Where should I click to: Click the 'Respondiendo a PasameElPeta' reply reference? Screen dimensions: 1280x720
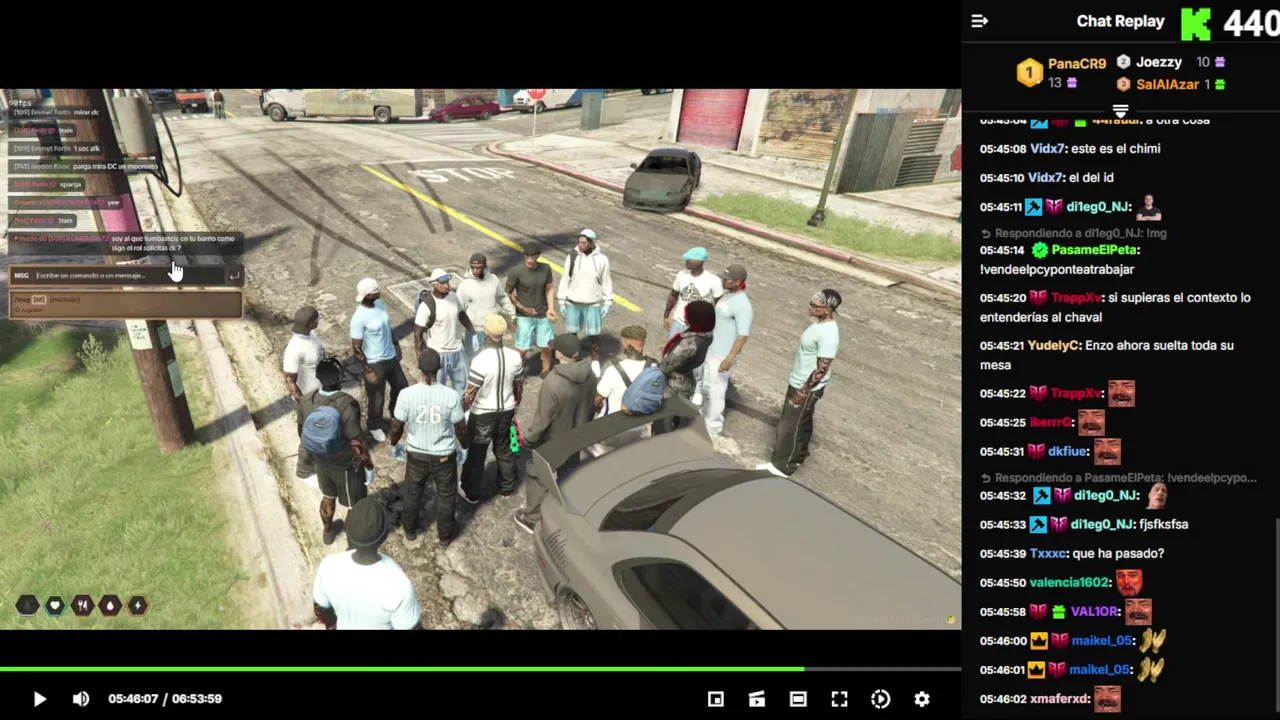coord(1118,478)
